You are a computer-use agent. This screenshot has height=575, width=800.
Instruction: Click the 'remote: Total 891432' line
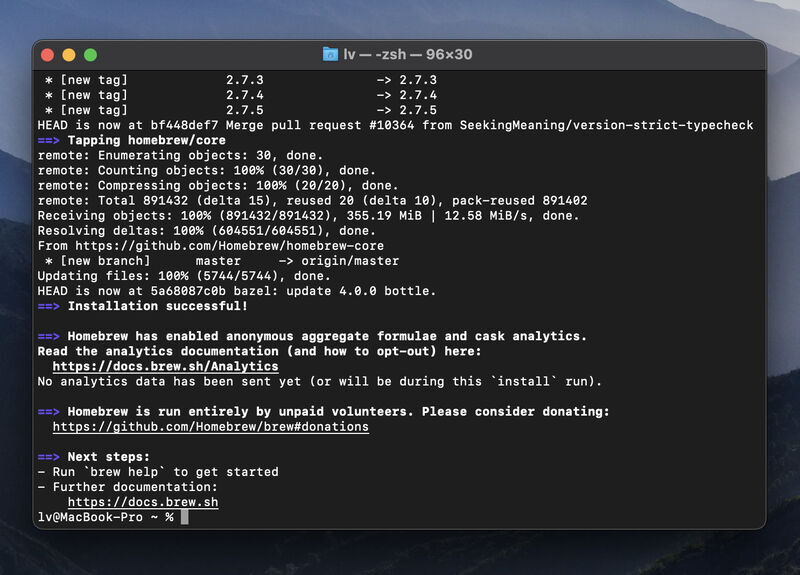[x=312, y=201]
